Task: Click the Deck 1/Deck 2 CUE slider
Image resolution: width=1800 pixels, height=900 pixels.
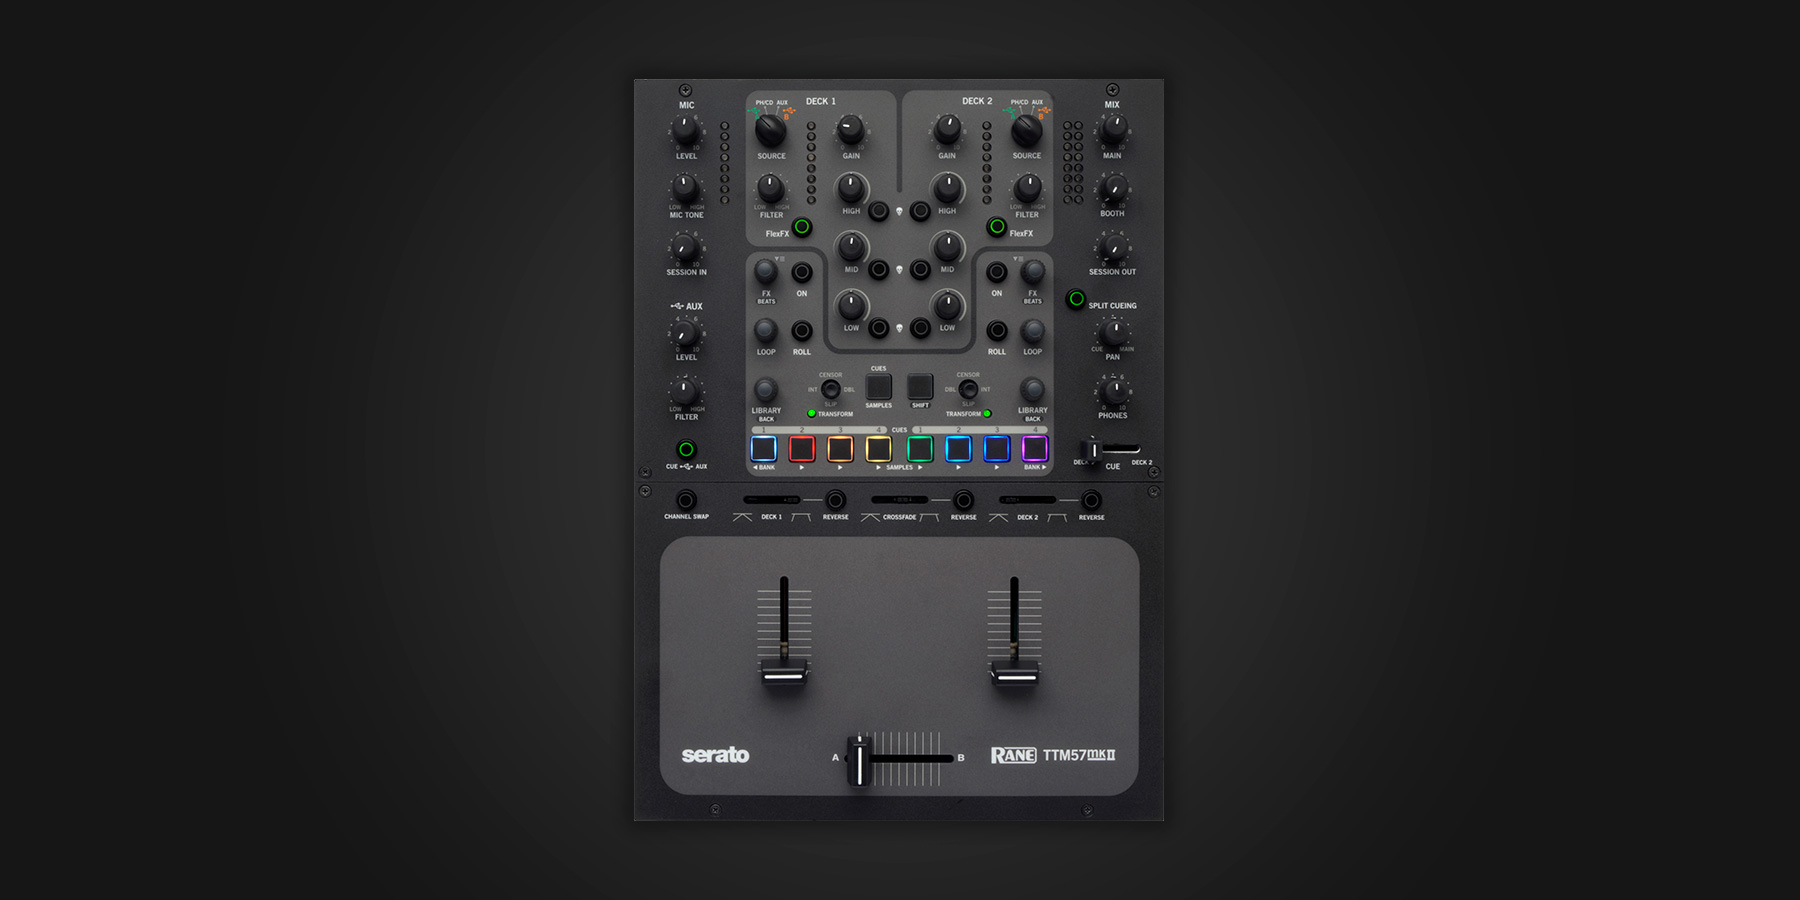Action: pyautogui.click(x=1111, y=450)
